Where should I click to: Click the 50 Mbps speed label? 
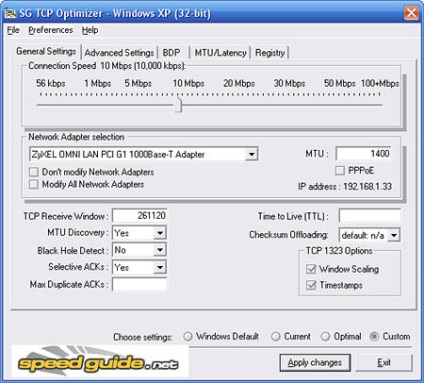click(339, 83)
